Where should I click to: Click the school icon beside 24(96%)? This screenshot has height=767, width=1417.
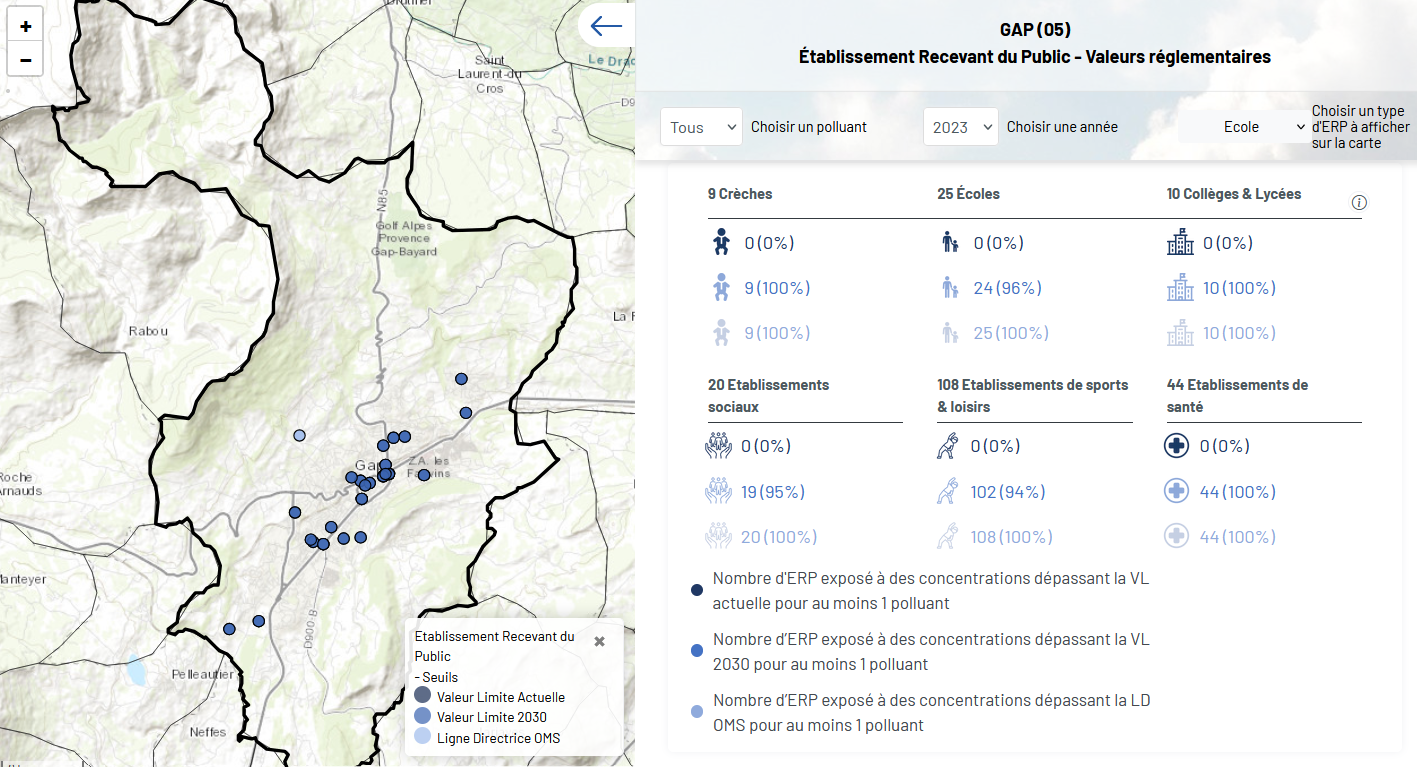click(950, 288)
